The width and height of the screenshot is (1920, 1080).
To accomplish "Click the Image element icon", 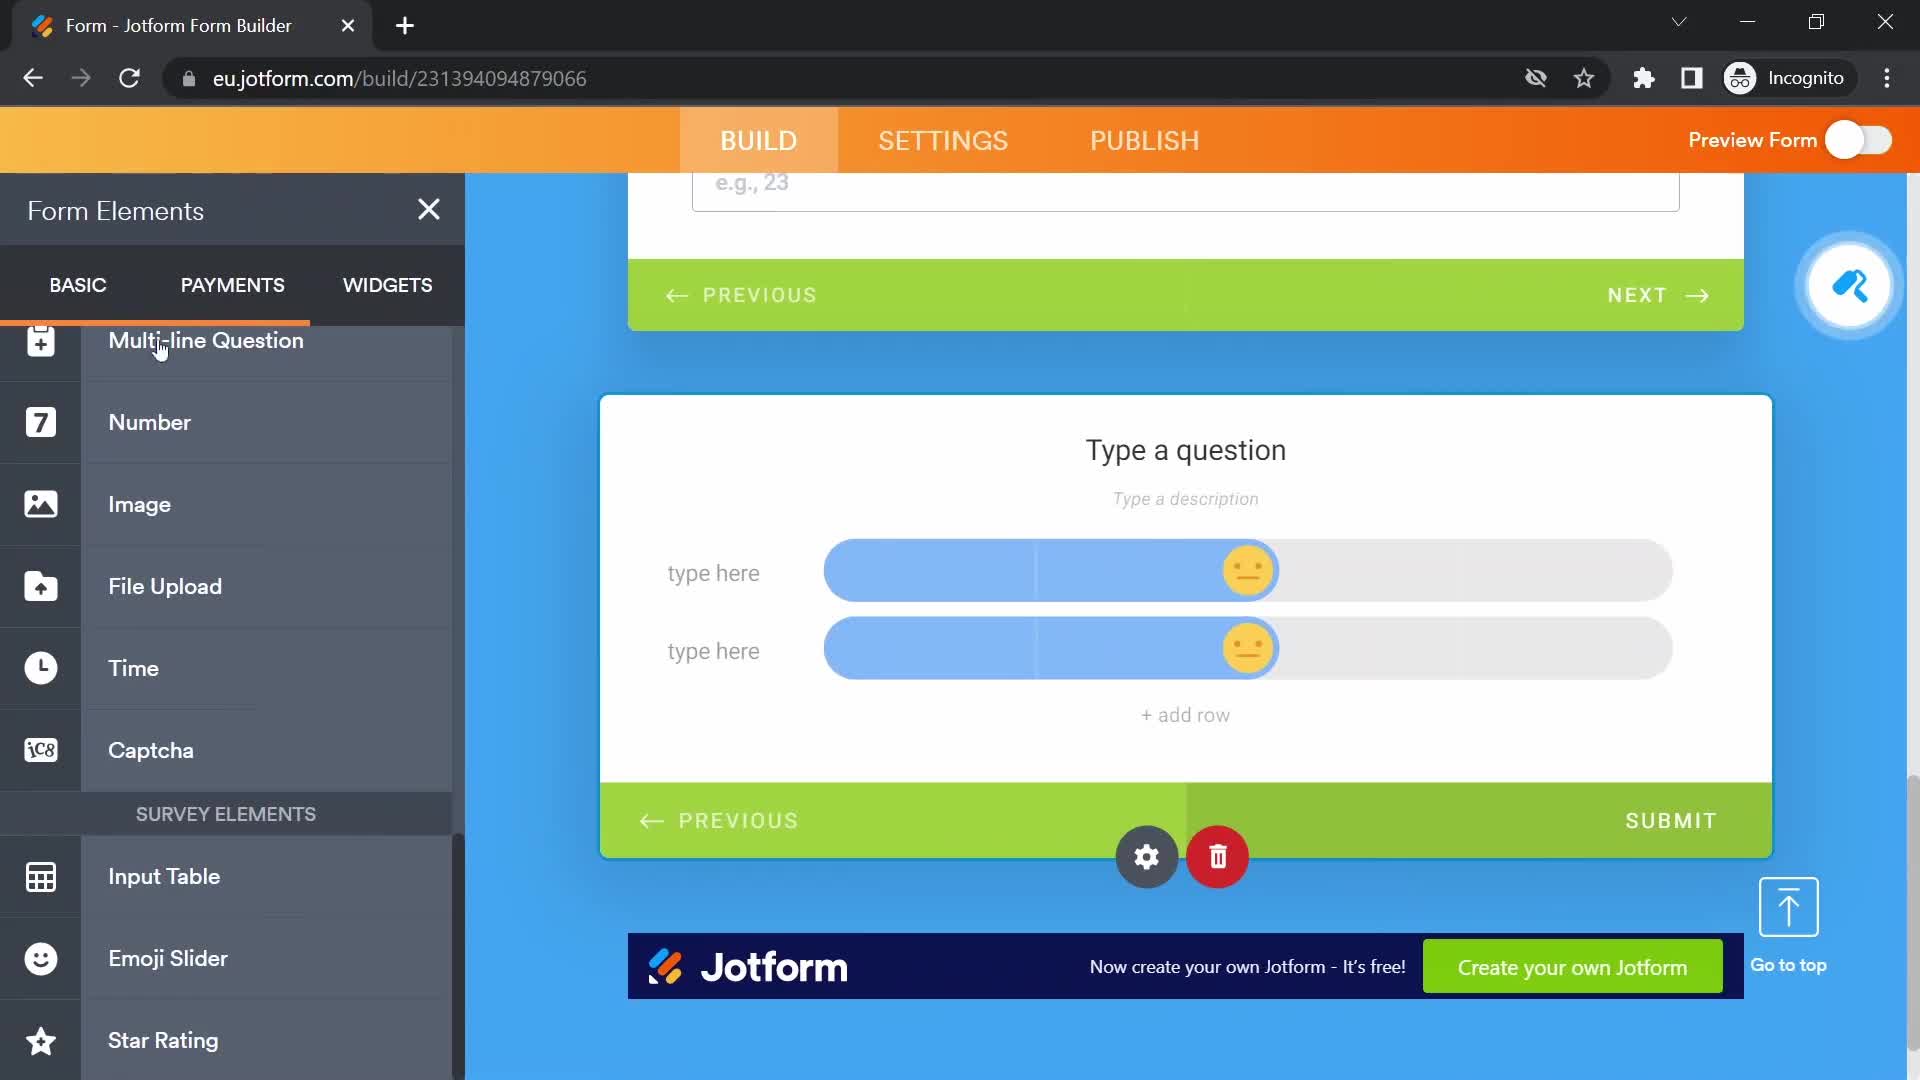I will [x=41, y=504].
